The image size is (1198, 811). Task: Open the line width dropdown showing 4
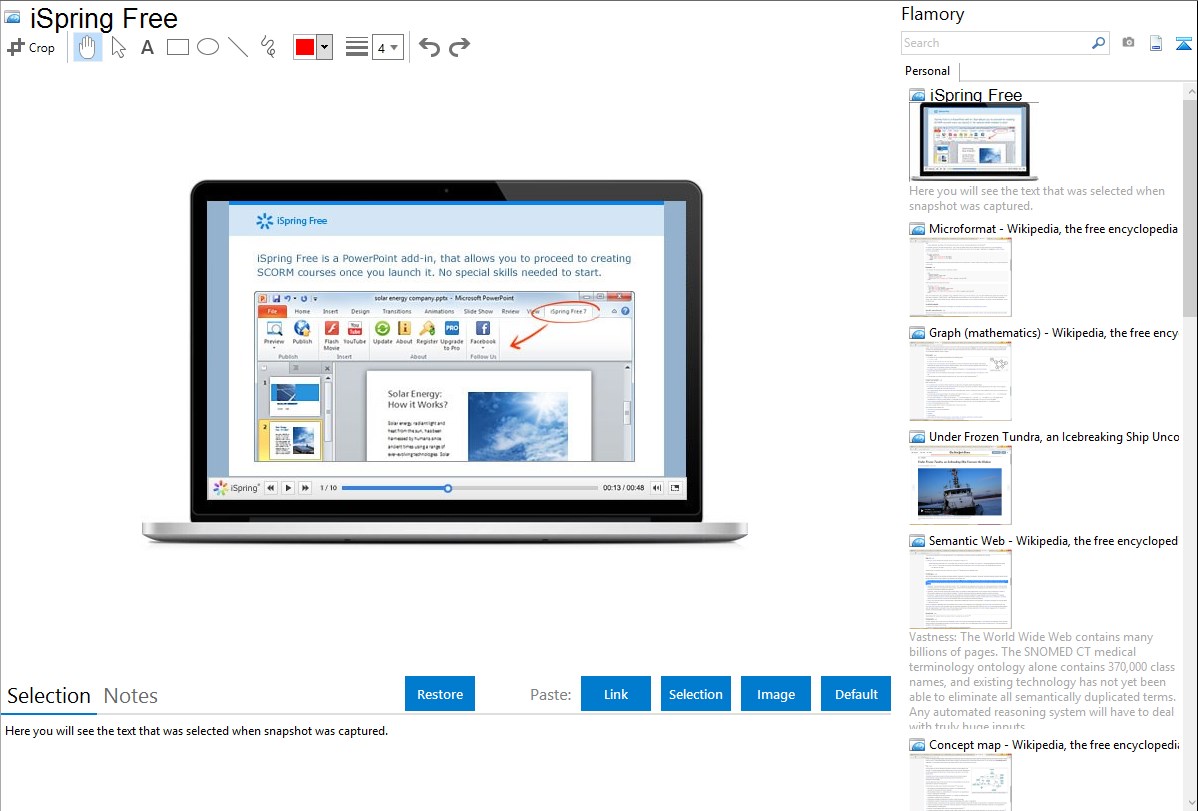coord(387,47)
